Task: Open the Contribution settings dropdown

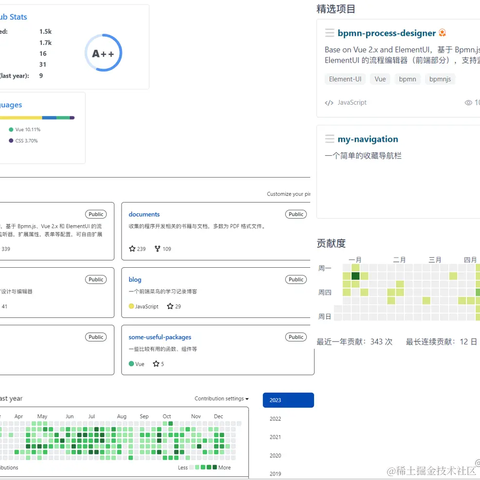Action: pyautogui.click(x=222, y=399)
